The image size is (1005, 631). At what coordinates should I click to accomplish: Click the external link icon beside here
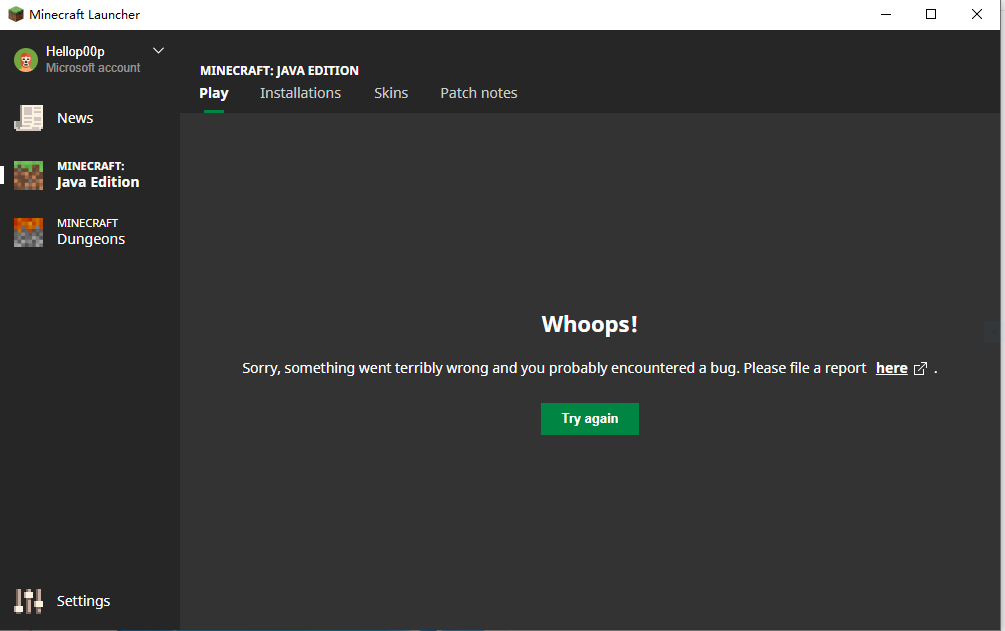pos(920,369)
